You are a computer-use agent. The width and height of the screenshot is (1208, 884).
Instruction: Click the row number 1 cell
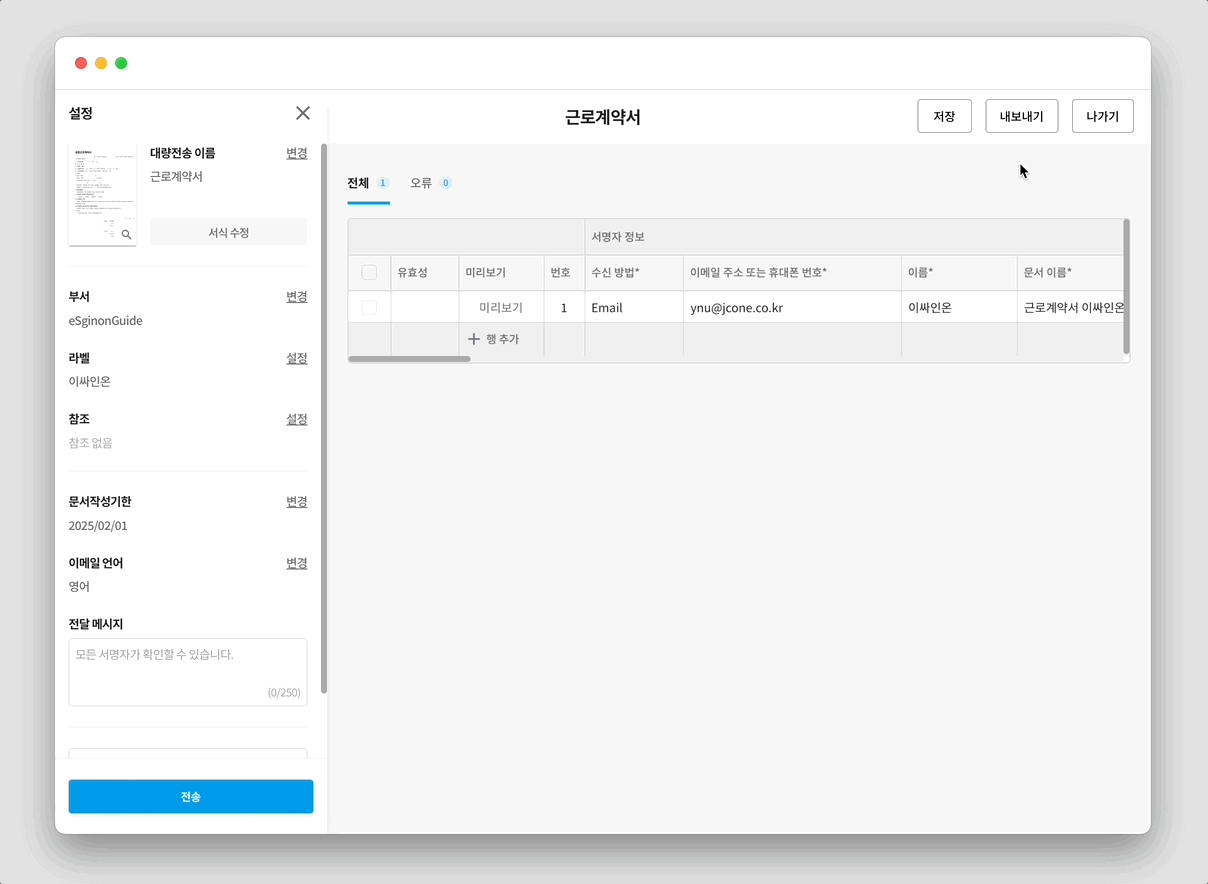pos(564,307)
